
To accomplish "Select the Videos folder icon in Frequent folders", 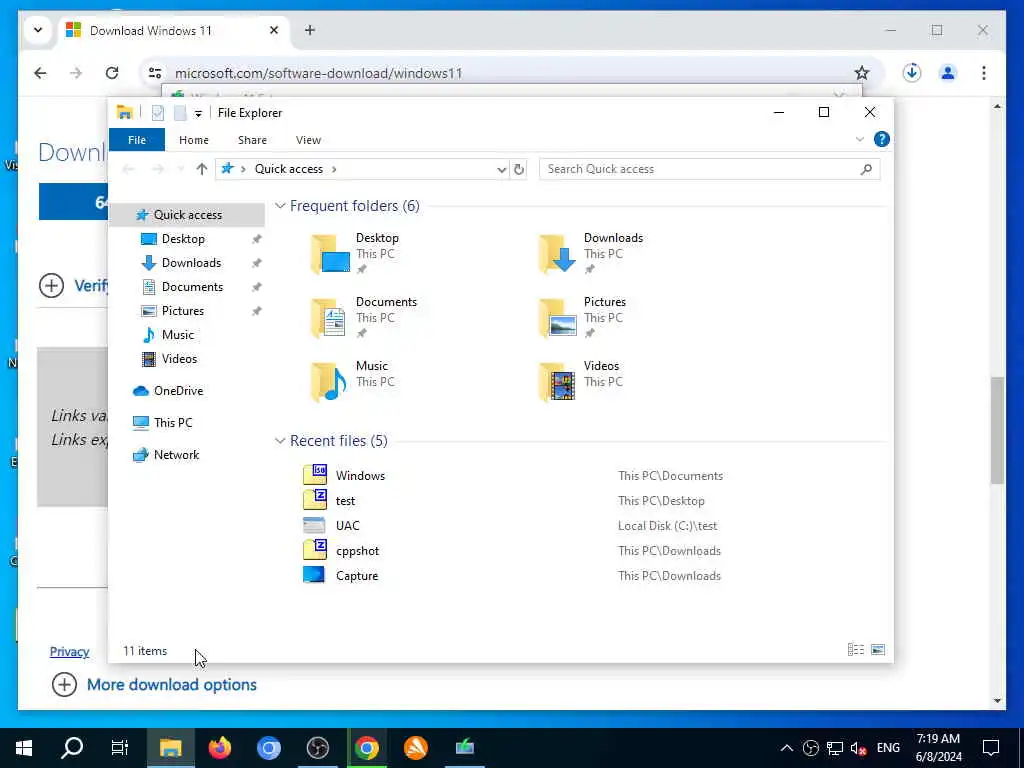I will point(557,382).
